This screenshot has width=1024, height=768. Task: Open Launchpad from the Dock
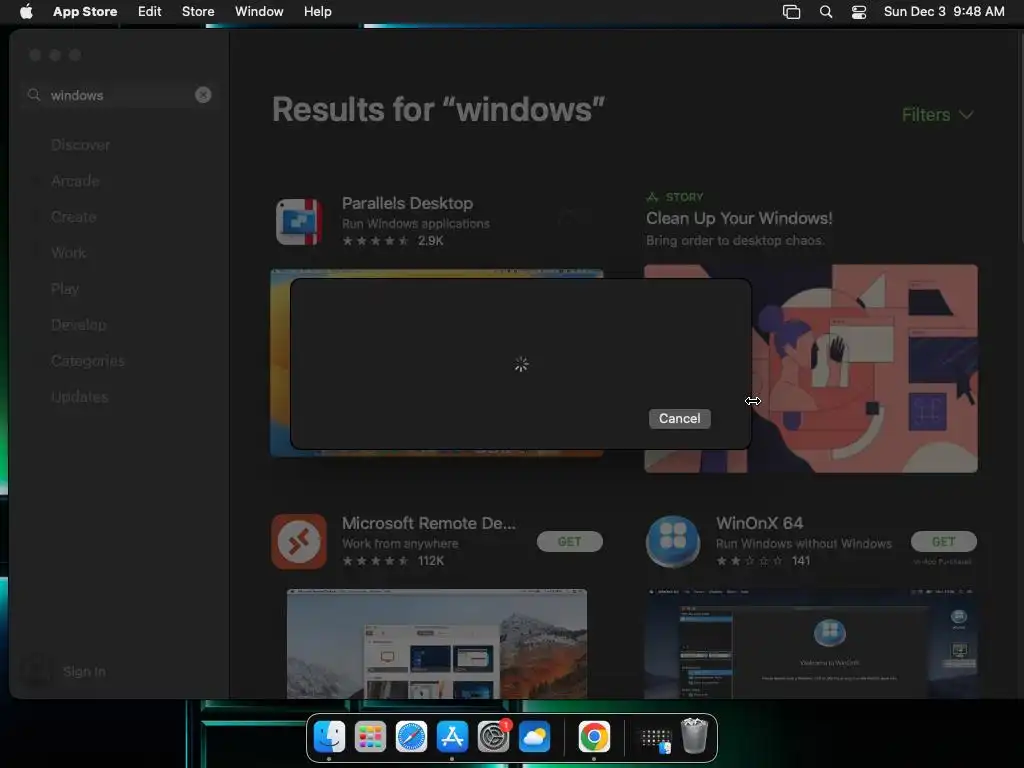tap(370, 737)
